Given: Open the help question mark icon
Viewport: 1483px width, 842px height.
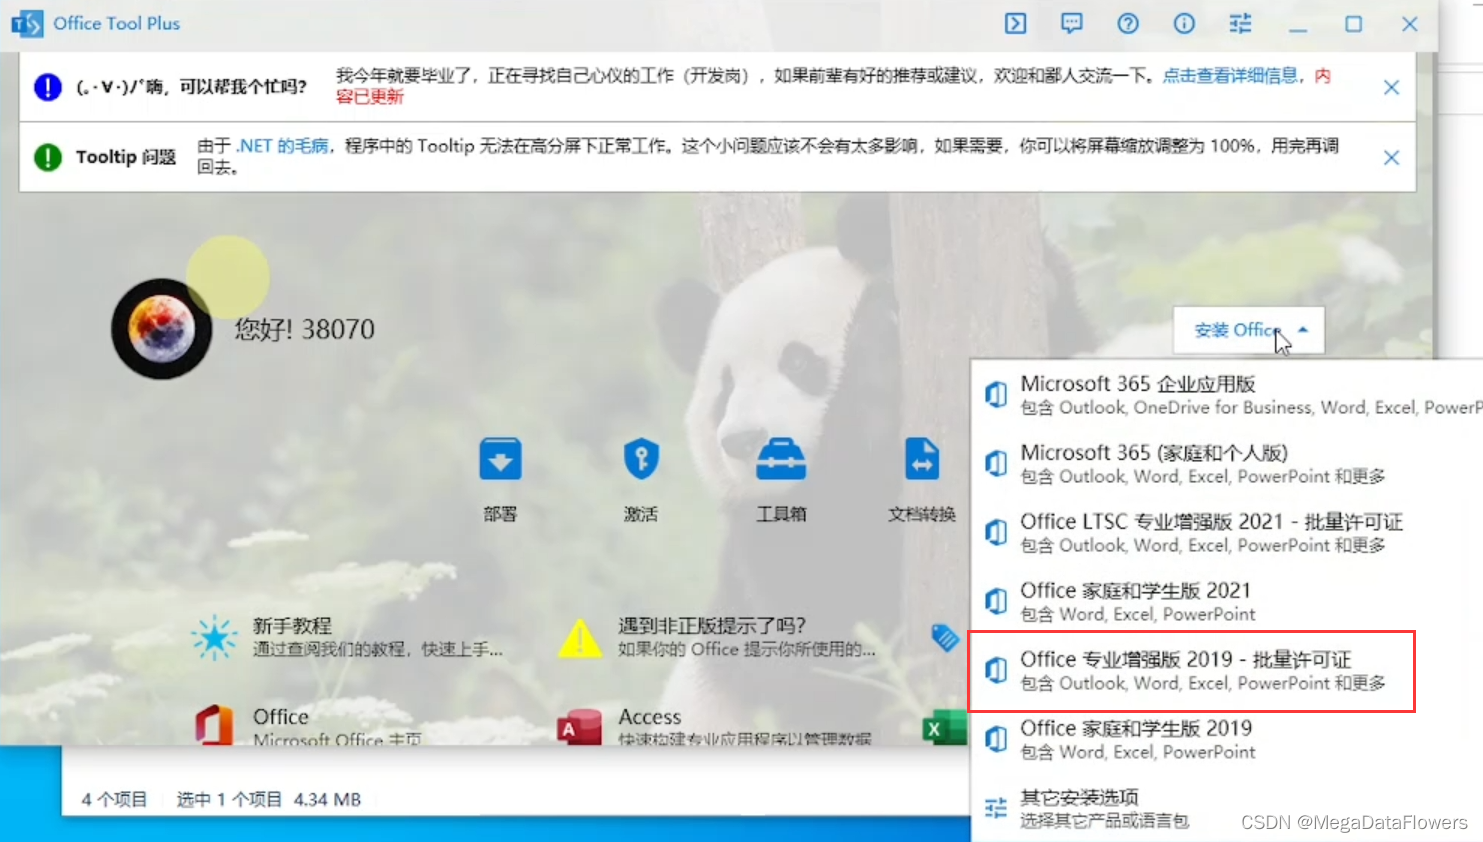Looking at the screenshot, I should tap(1127, 23).
